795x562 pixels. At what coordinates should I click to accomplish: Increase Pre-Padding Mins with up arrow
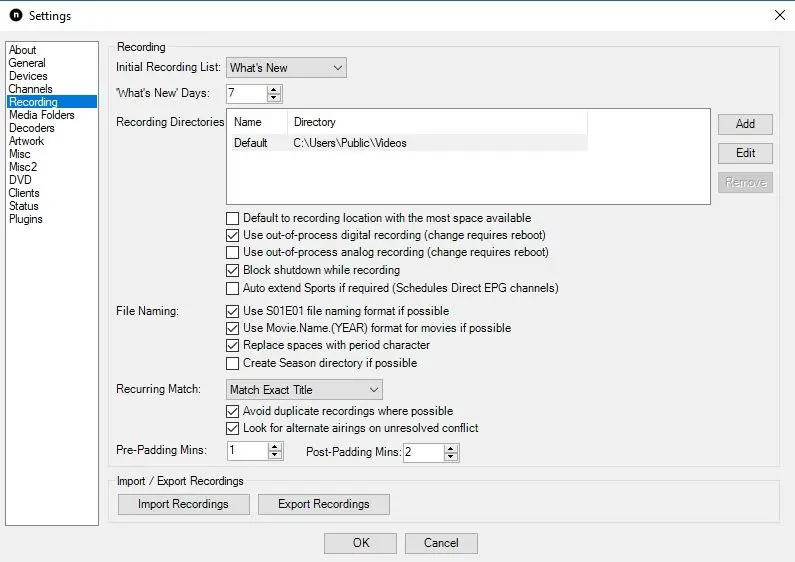pos(275,446)
